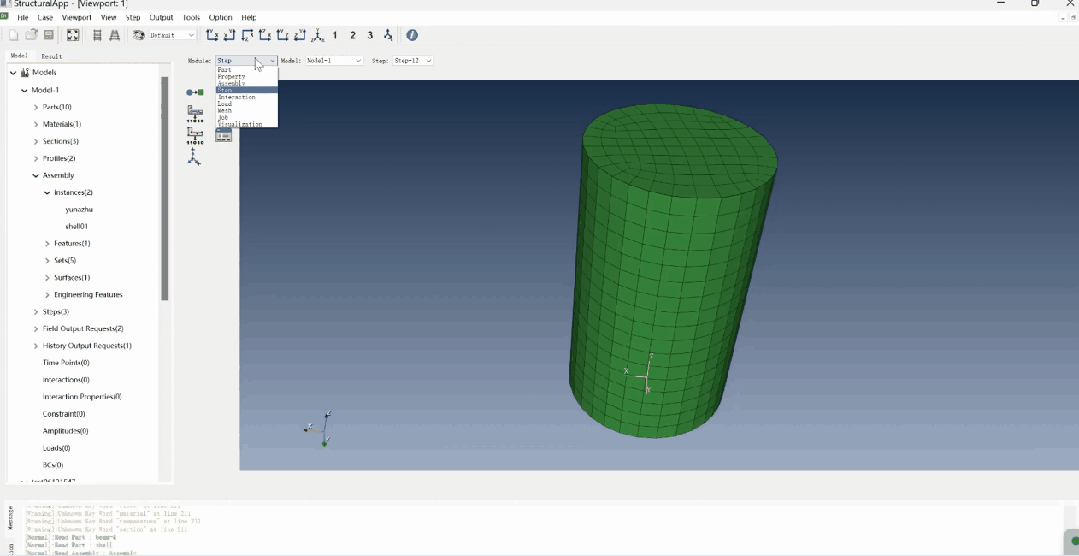Collapse the Model-1 tree node

[24, 89]
